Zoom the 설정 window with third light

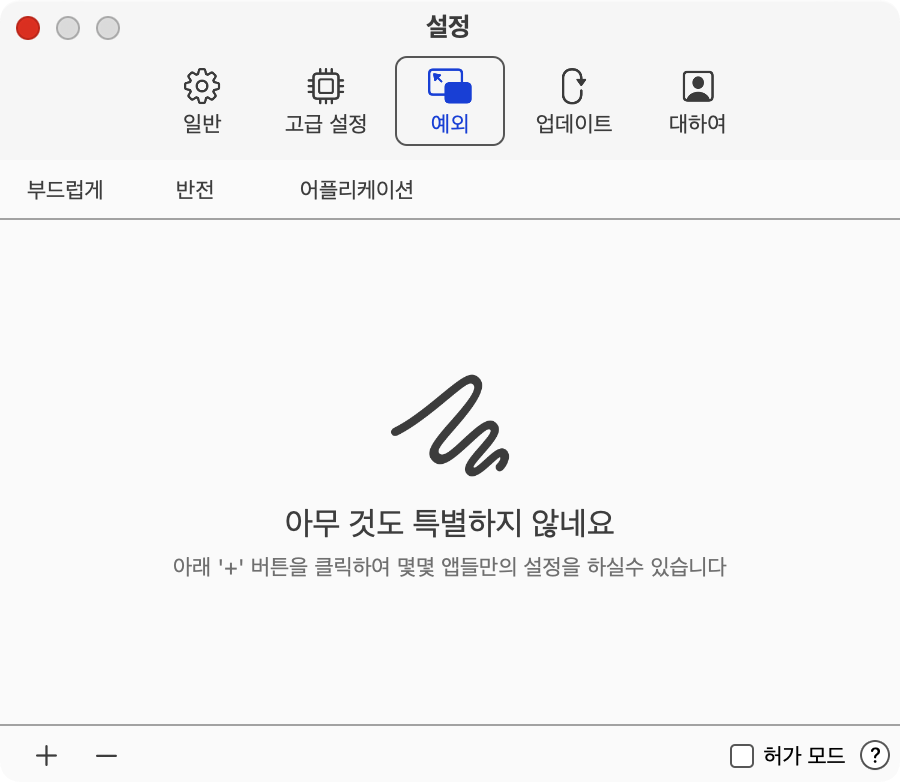pyautogui.click(x=108, y=28)
